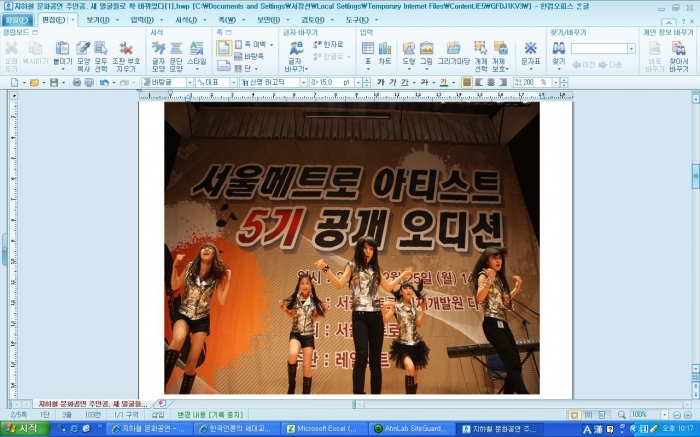Toggle bold (진하게 가) formatting
This screenshot has height=437, width=700.
(x=380, y=83)
